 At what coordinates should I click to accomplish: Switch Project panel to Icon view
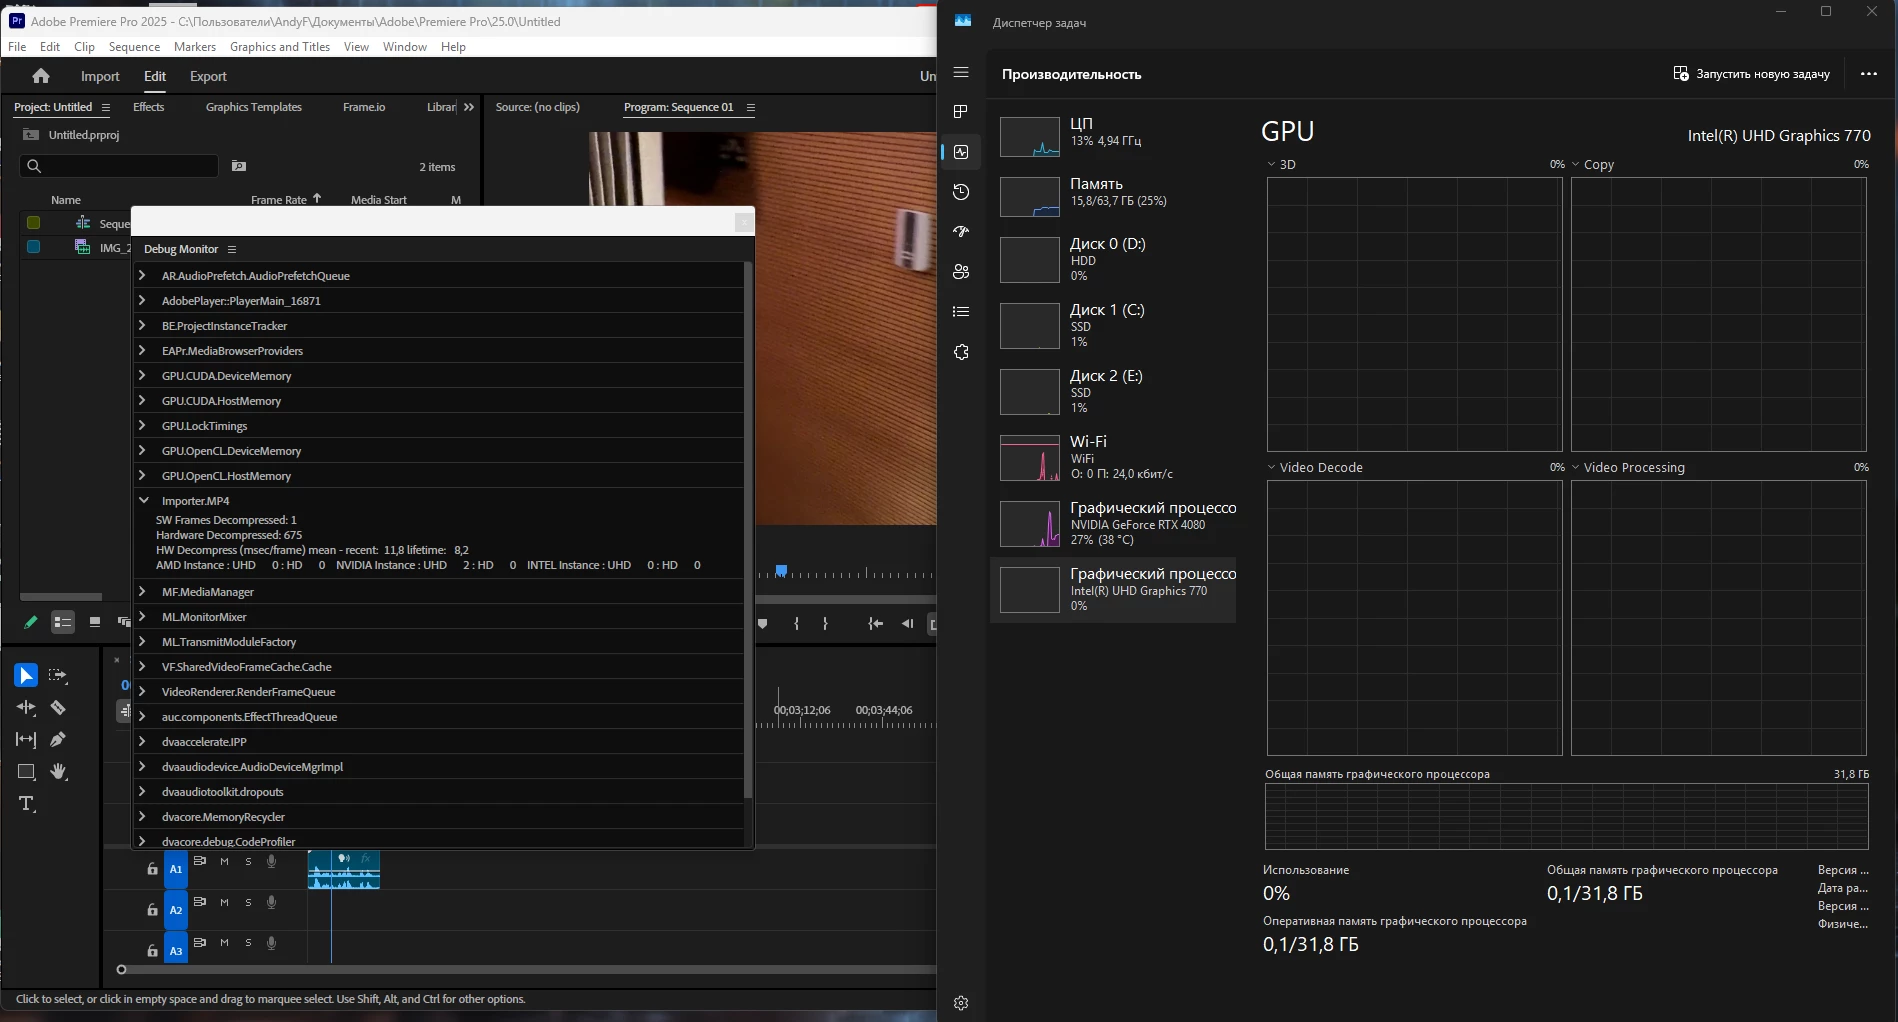(x=95, y=622)
